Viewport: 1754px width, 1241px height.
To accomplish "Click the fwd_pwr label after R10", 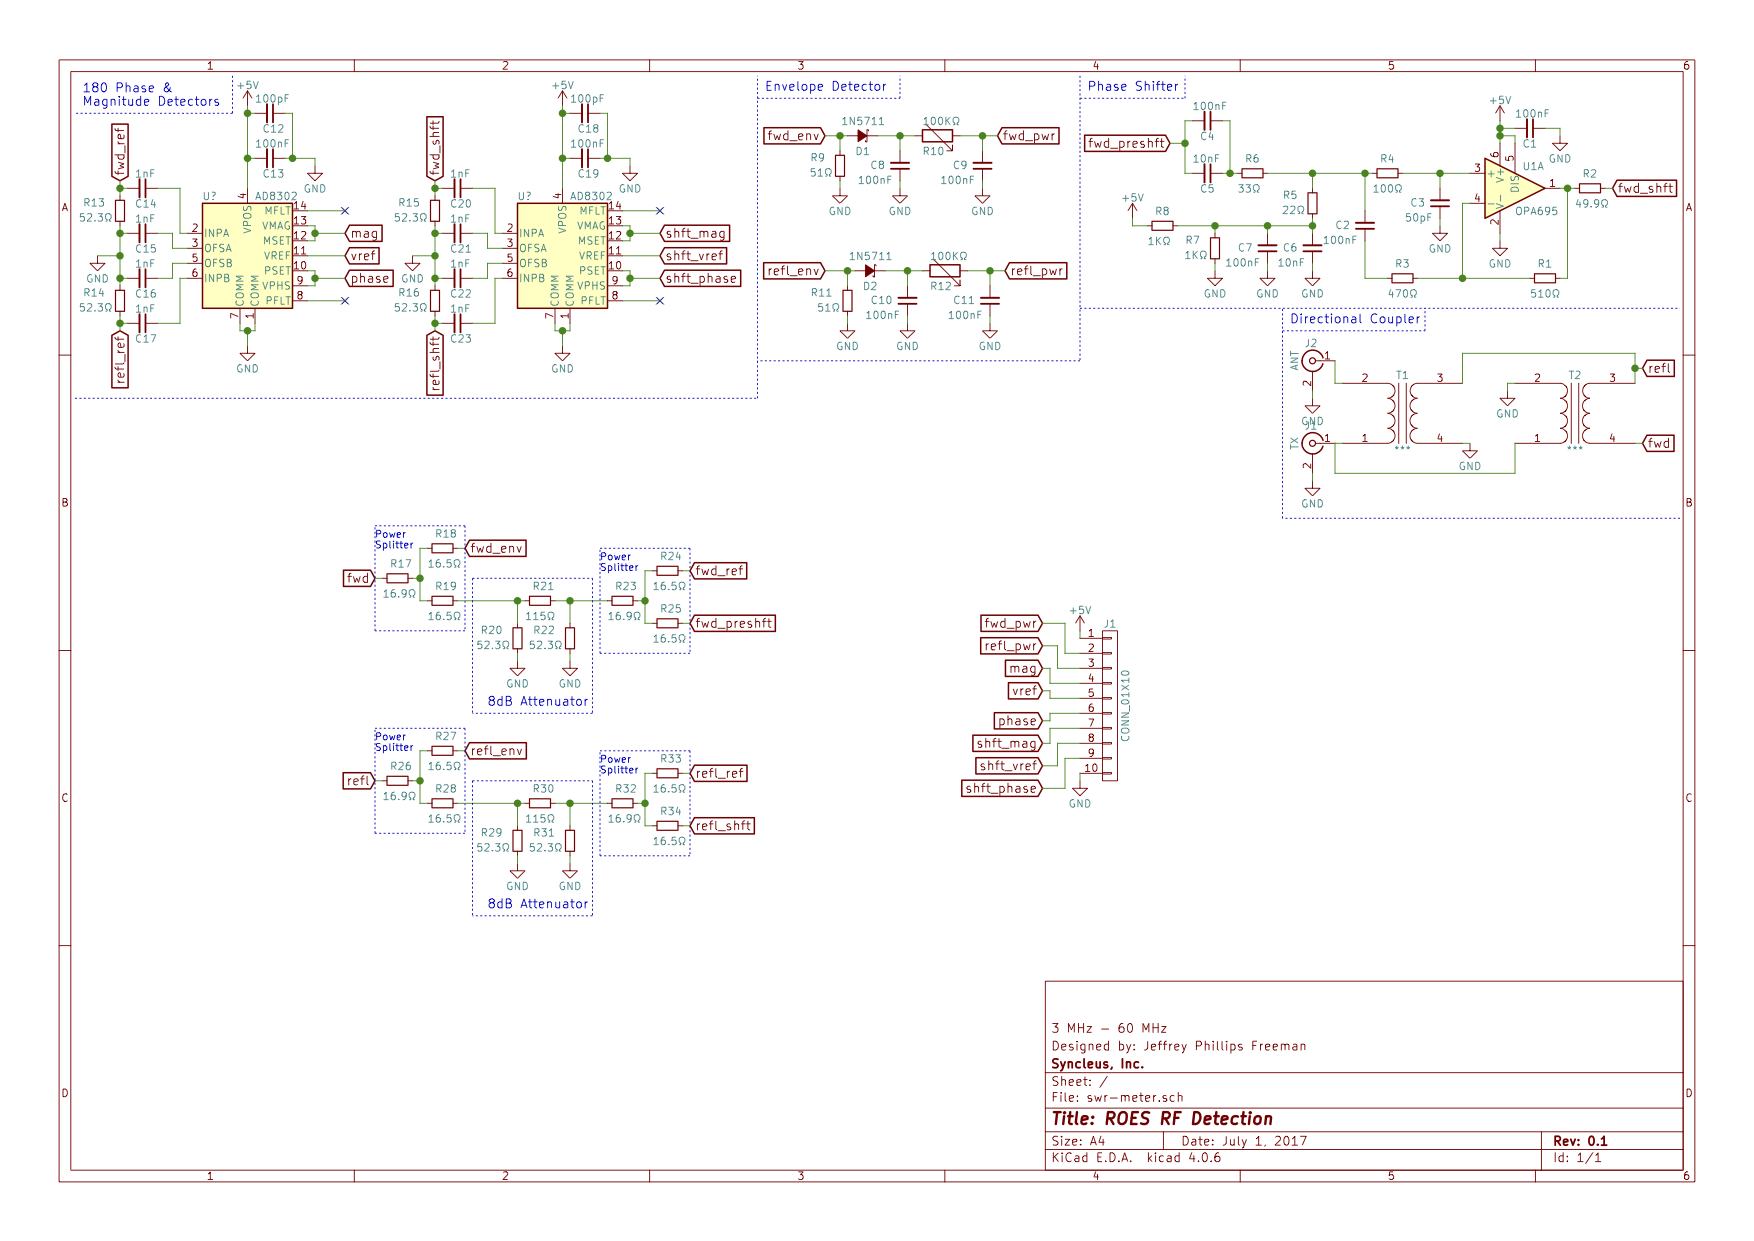I will pyautogui.click(x=1029, y=136).
